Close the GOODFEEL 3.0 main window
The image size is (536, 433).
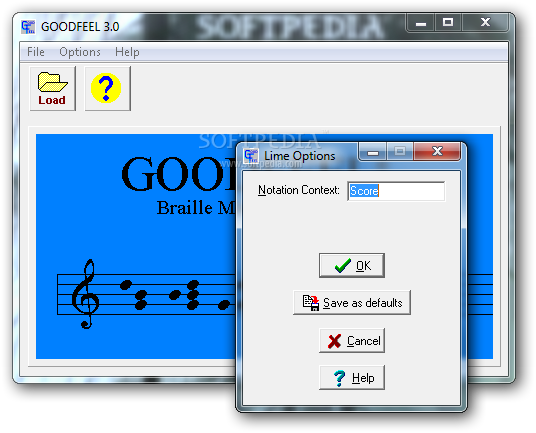pyautogui.click(x=485, y=23)
